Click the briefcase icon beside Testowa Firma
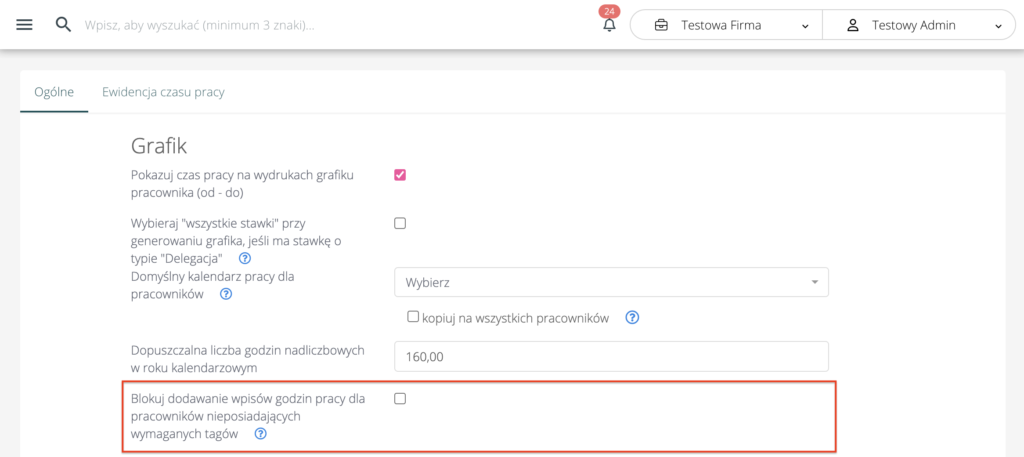This screenshot has height=457, width=1024. click(661, 25)
